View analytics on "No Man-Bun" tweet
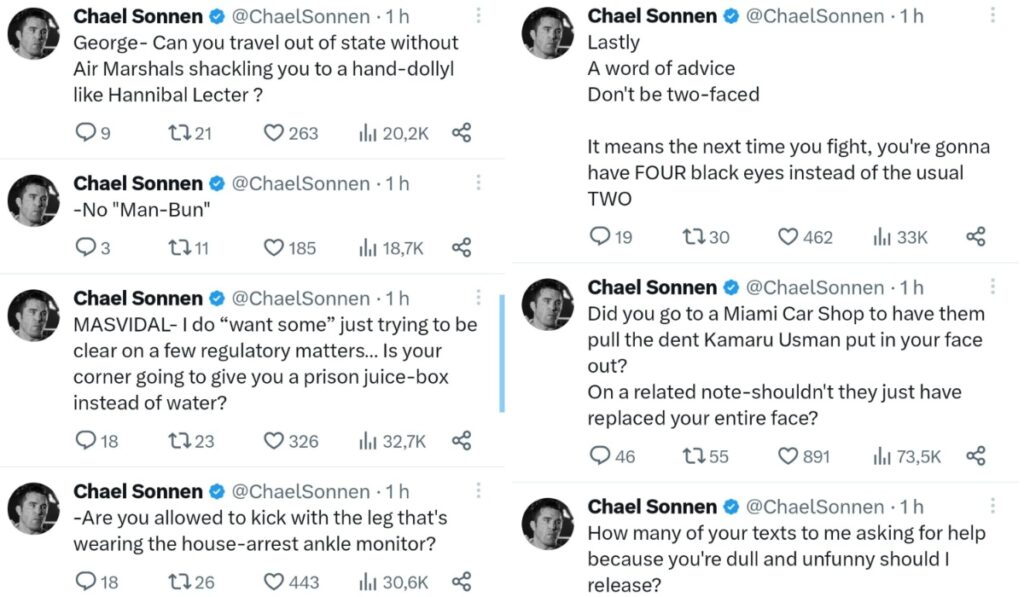This screenshot has height=597, width=1024. tap(367, 248)
